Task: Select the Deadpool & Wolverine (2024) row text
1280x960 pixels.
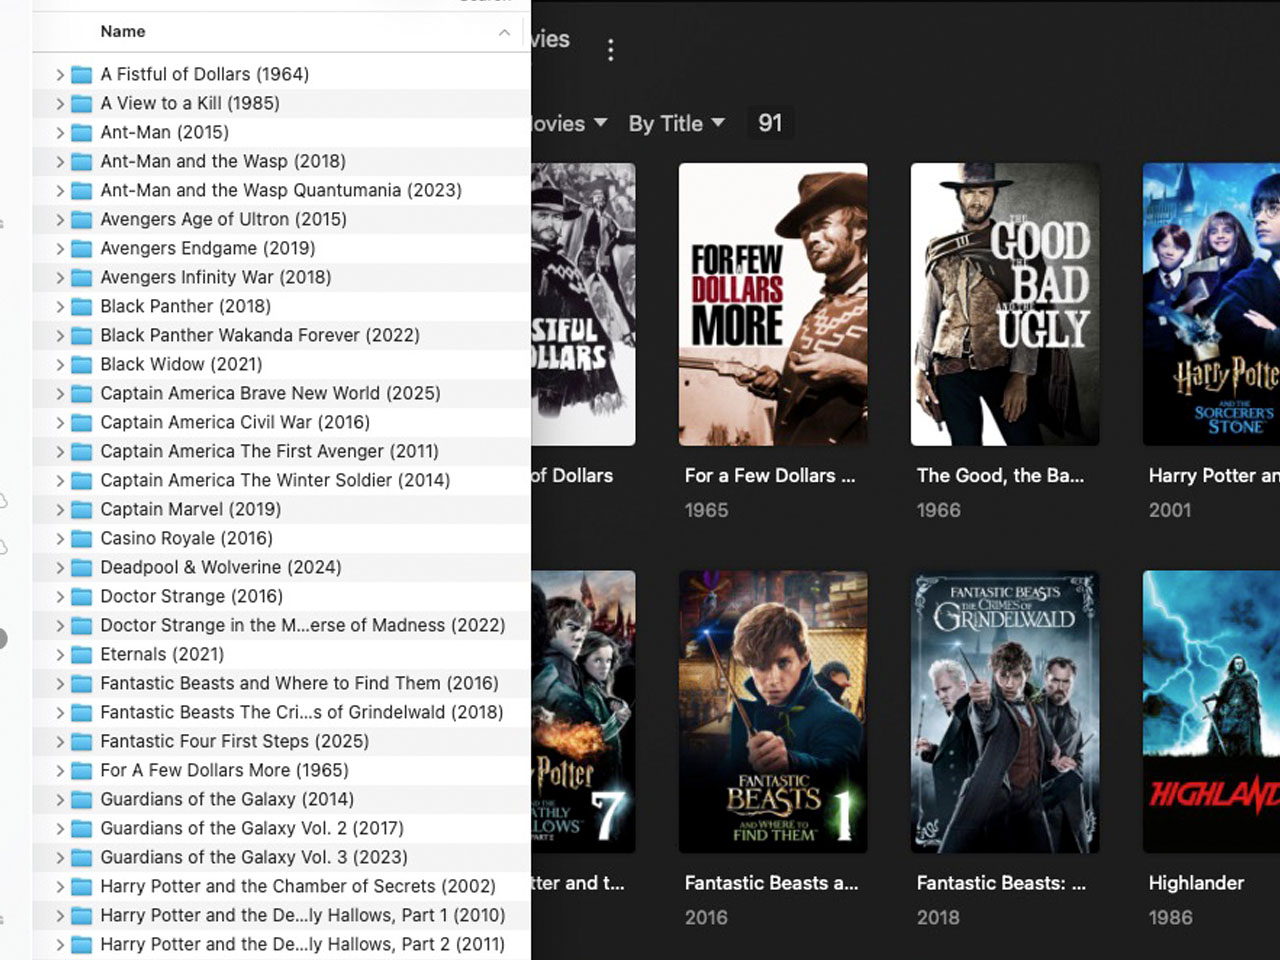Action: tap(221, 567)
